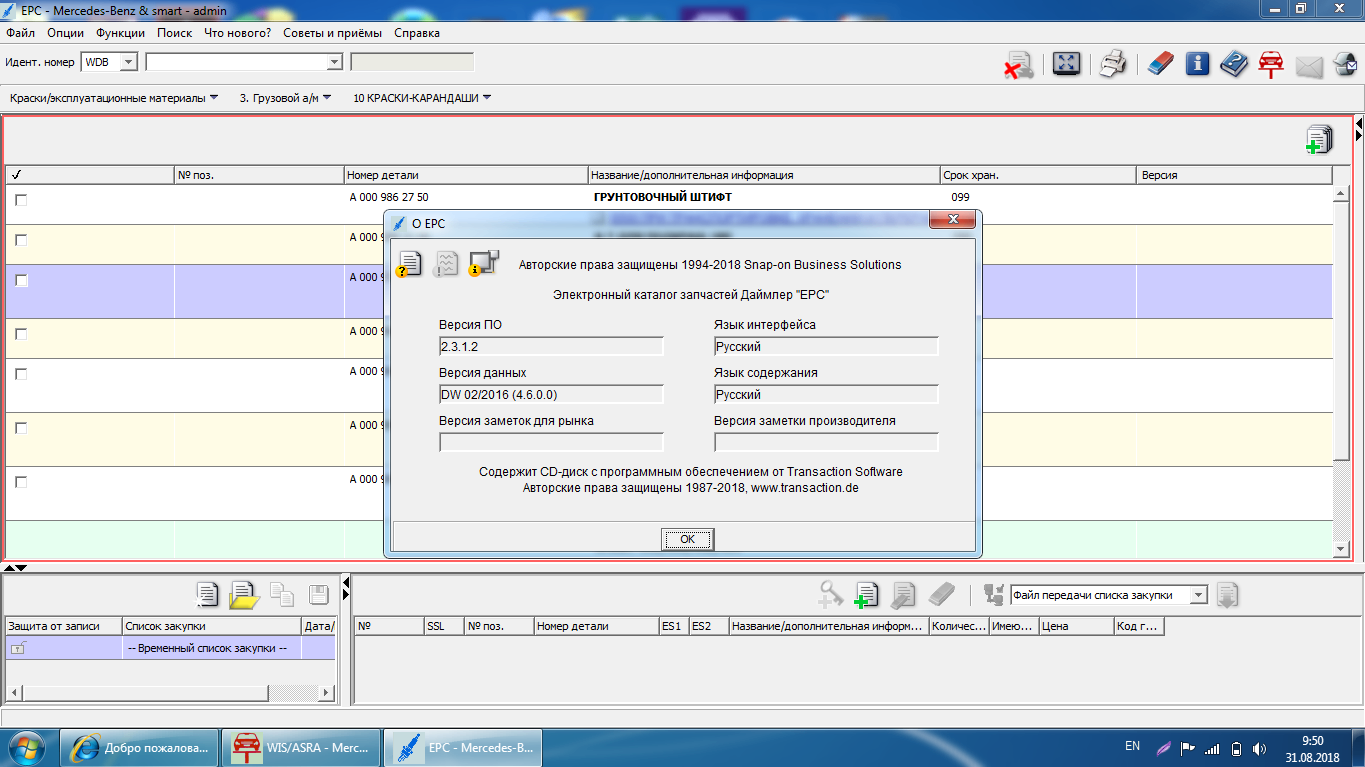Open the identification number combo box arrow

(334, 62)
